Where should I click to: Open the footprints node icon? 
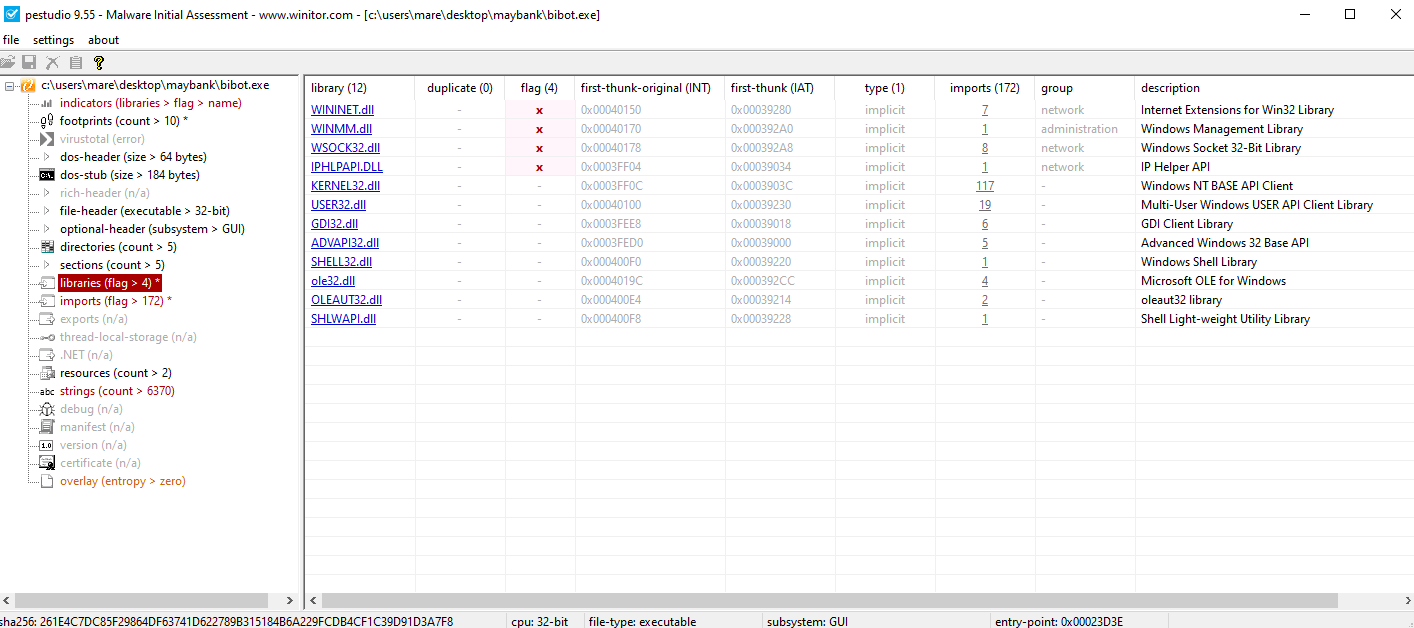[47, 121]
